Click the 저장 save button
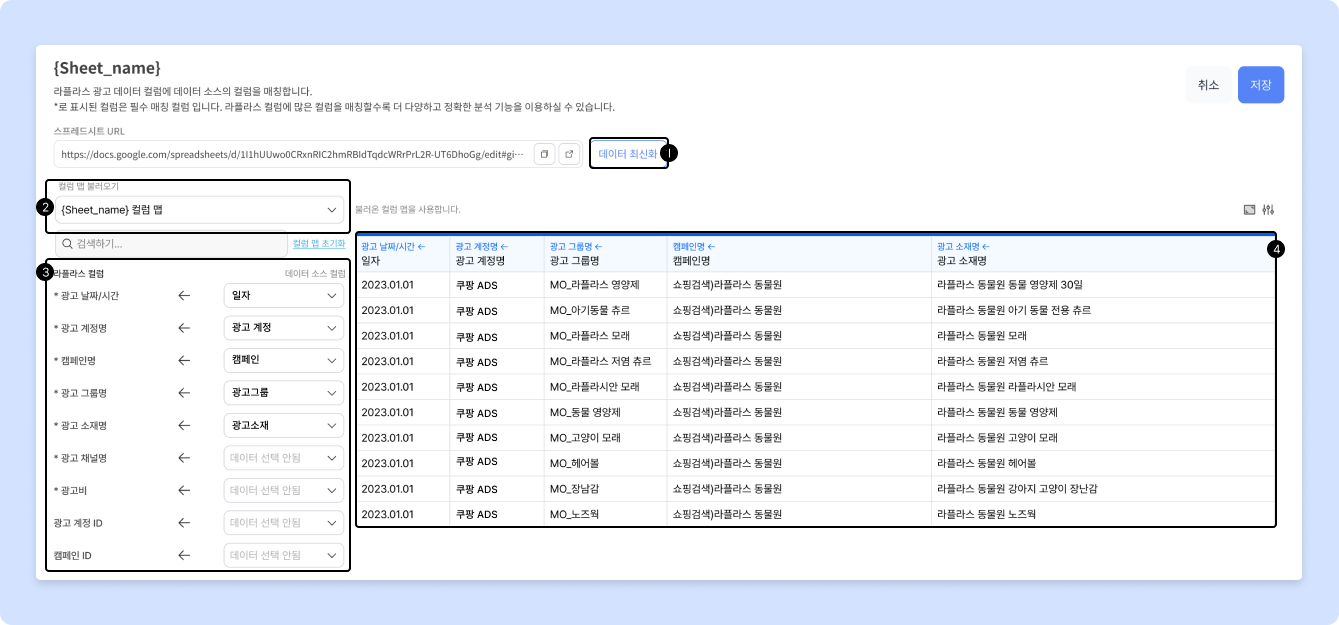 click(1260, 85)
